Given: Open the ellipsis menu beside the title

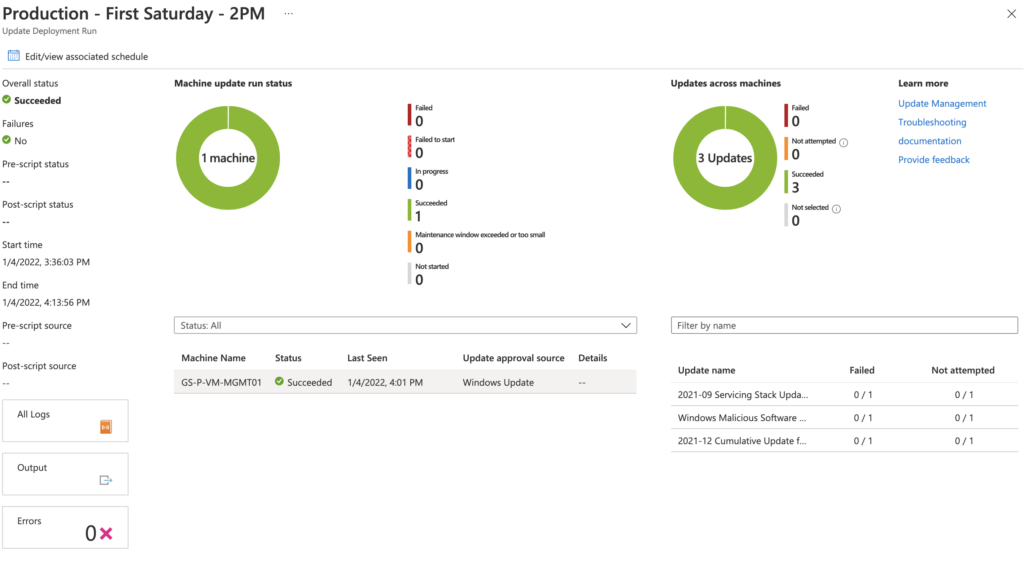Looking at the screenshot, I should click(x=289, y=14).
